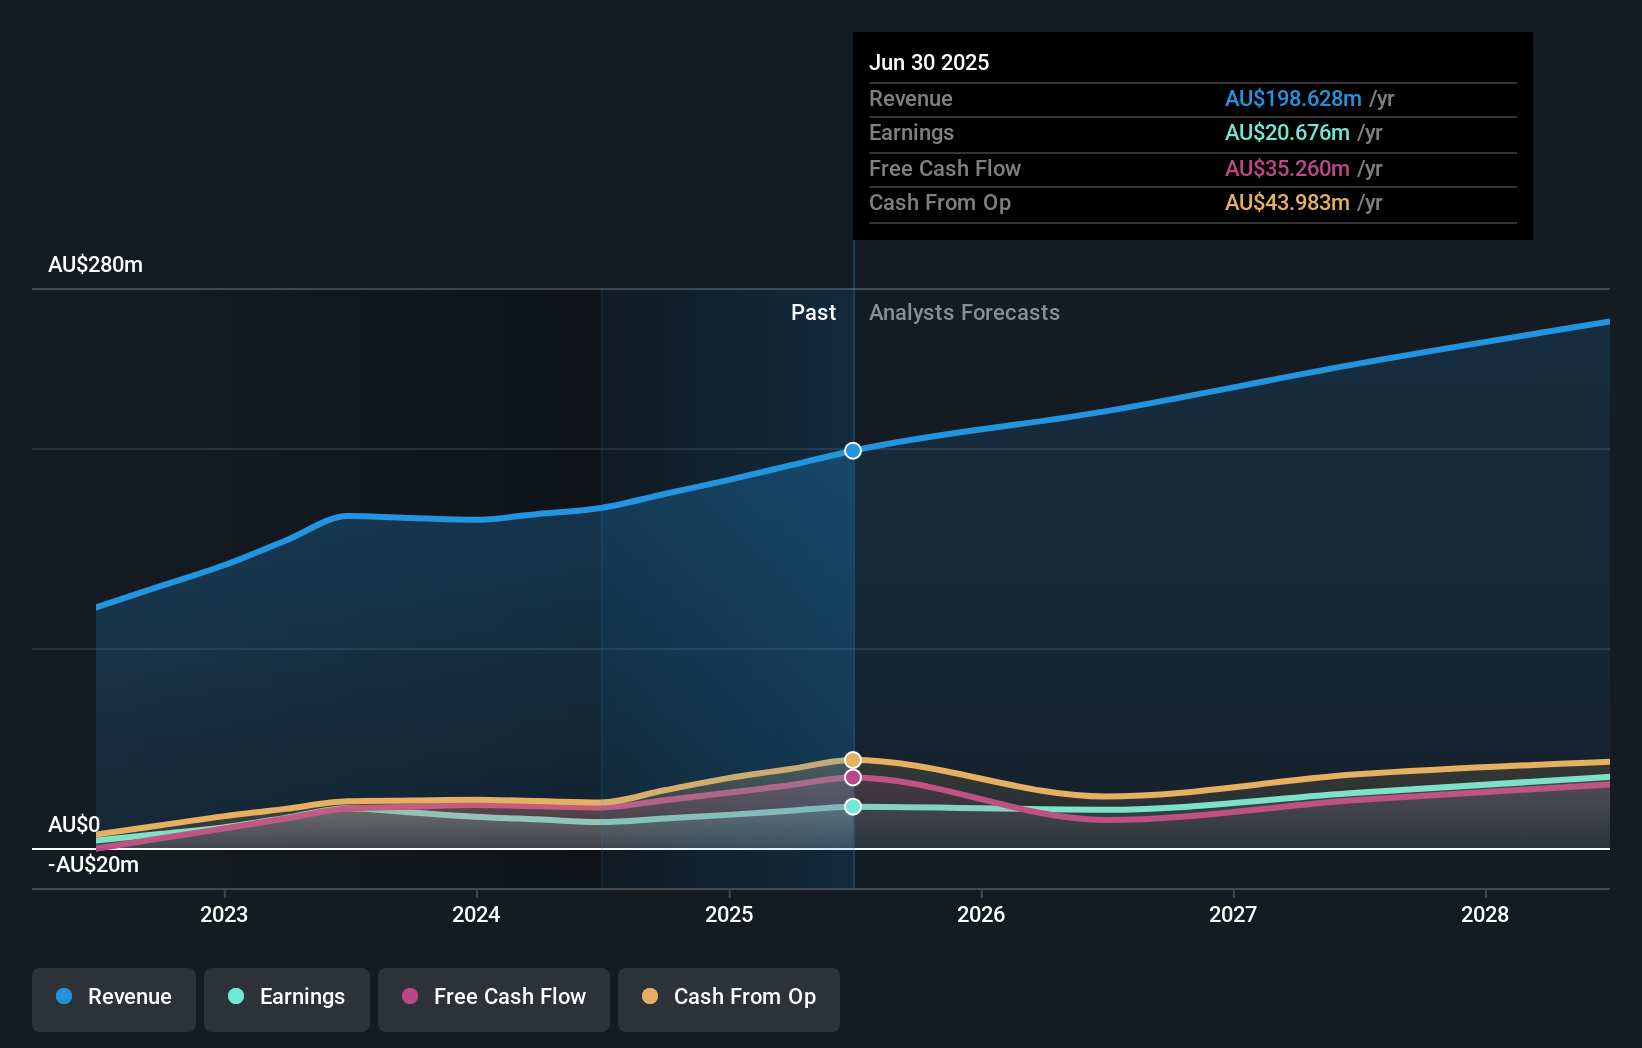Image resolution: width=1642 pixels, height=1048 pixels.
Task: Select the Analysts Forecasts section
Action: (x=963, y=312)
